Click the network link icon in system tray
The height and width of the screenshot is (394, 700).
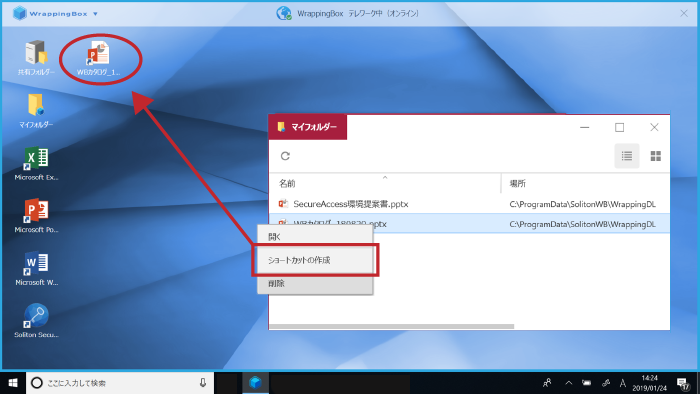coord(606,383)
